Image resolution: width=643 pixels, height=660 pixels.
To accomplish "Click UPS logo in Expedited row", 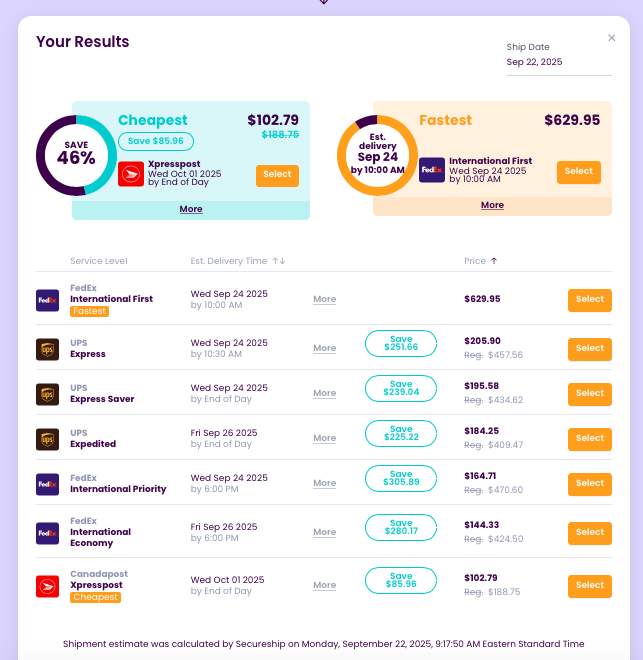I will click(47, 439).
